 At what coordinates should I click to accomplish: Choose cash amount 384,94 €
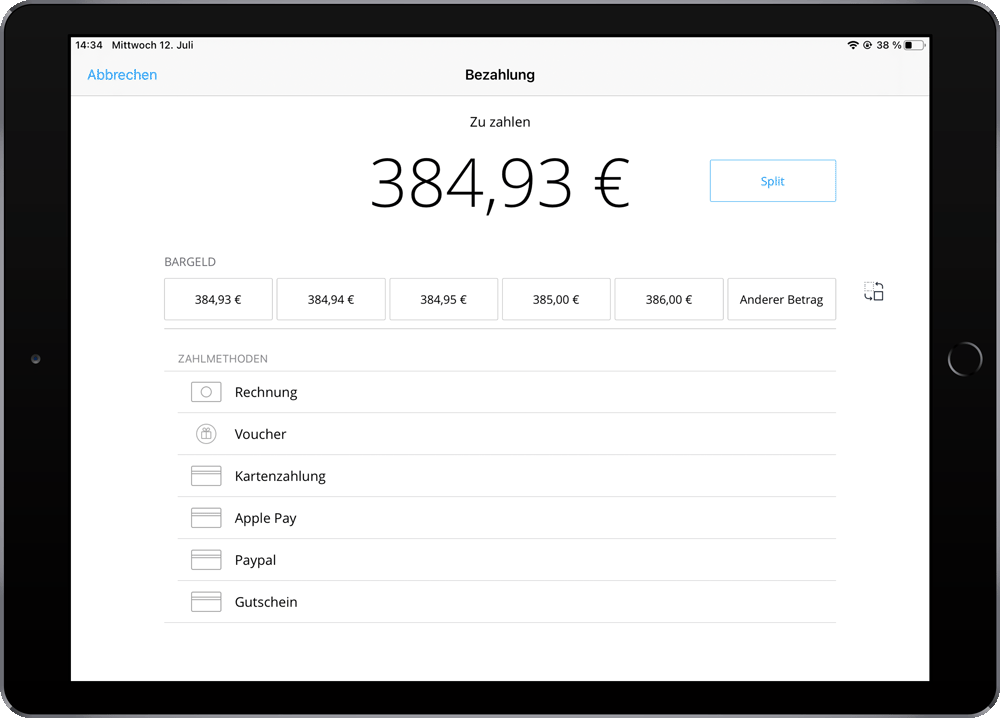pyautogui.click(x=331, y=299)
